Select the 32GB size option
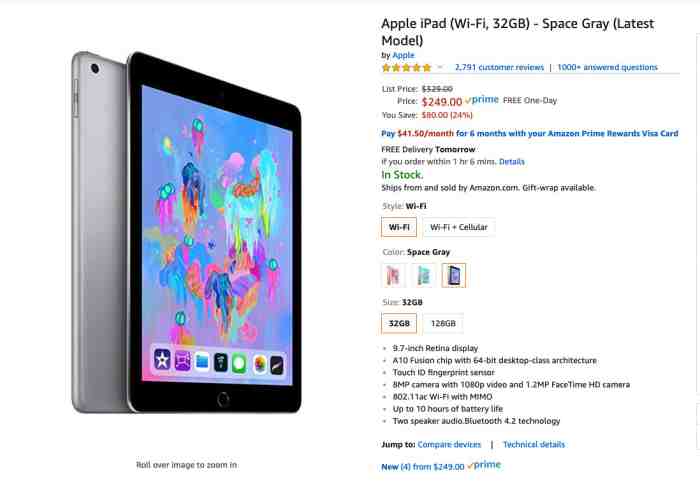 click(399, 323)
